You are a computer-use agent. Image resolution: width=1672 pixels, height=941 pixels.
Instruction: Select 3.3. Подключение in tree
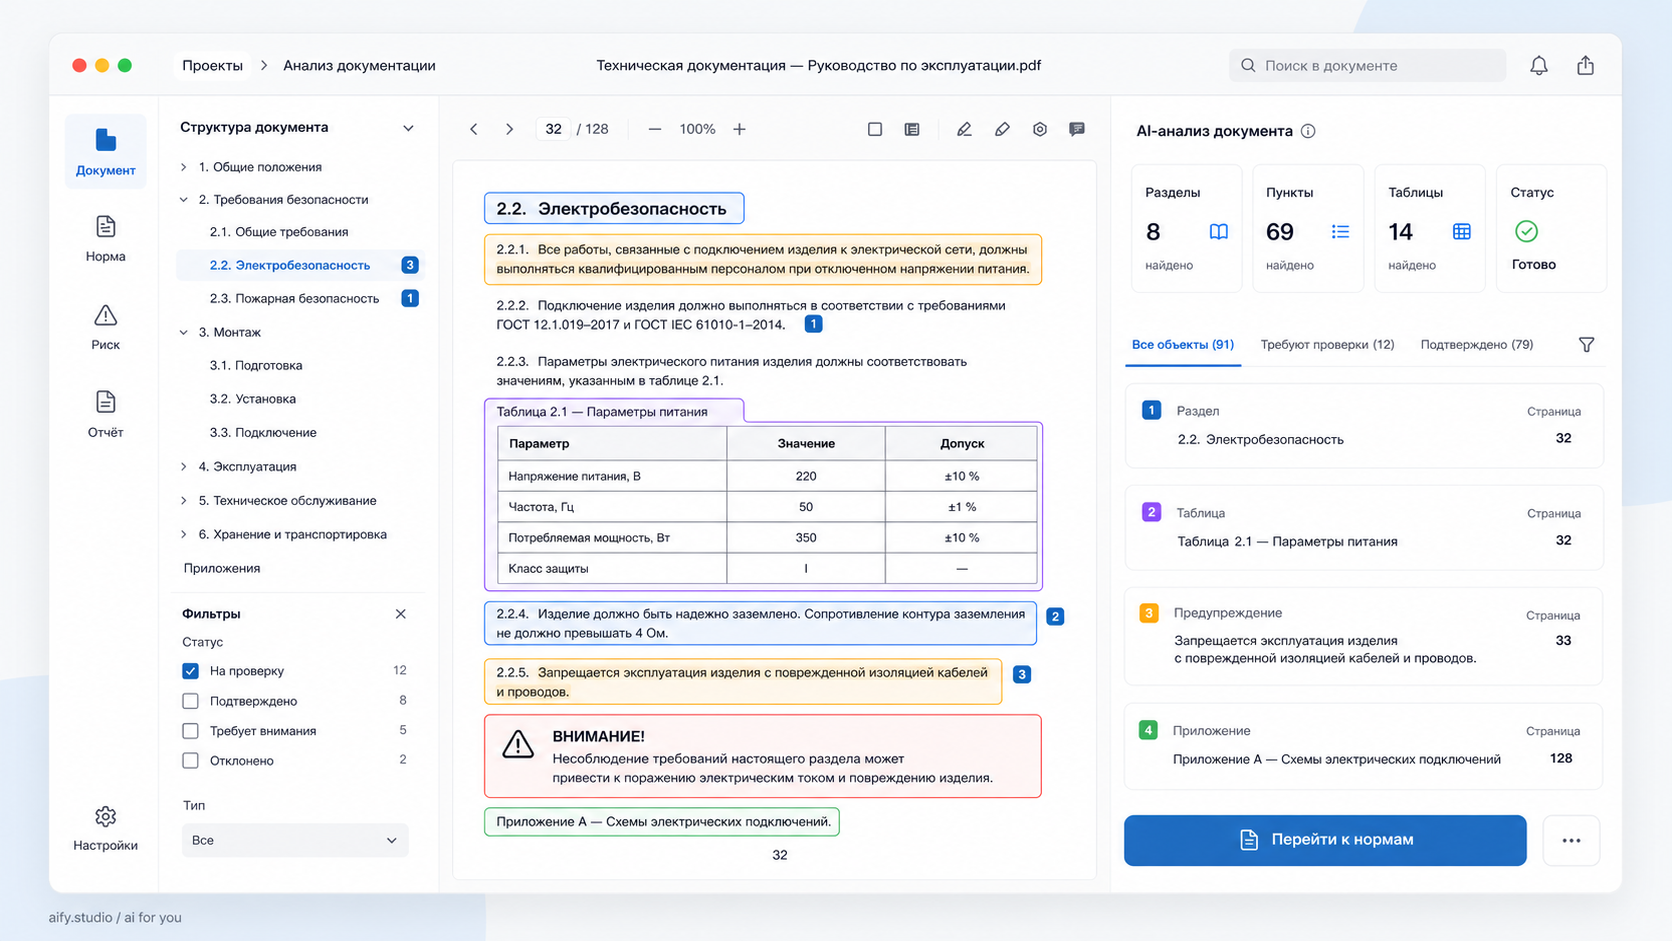(263, 433)
